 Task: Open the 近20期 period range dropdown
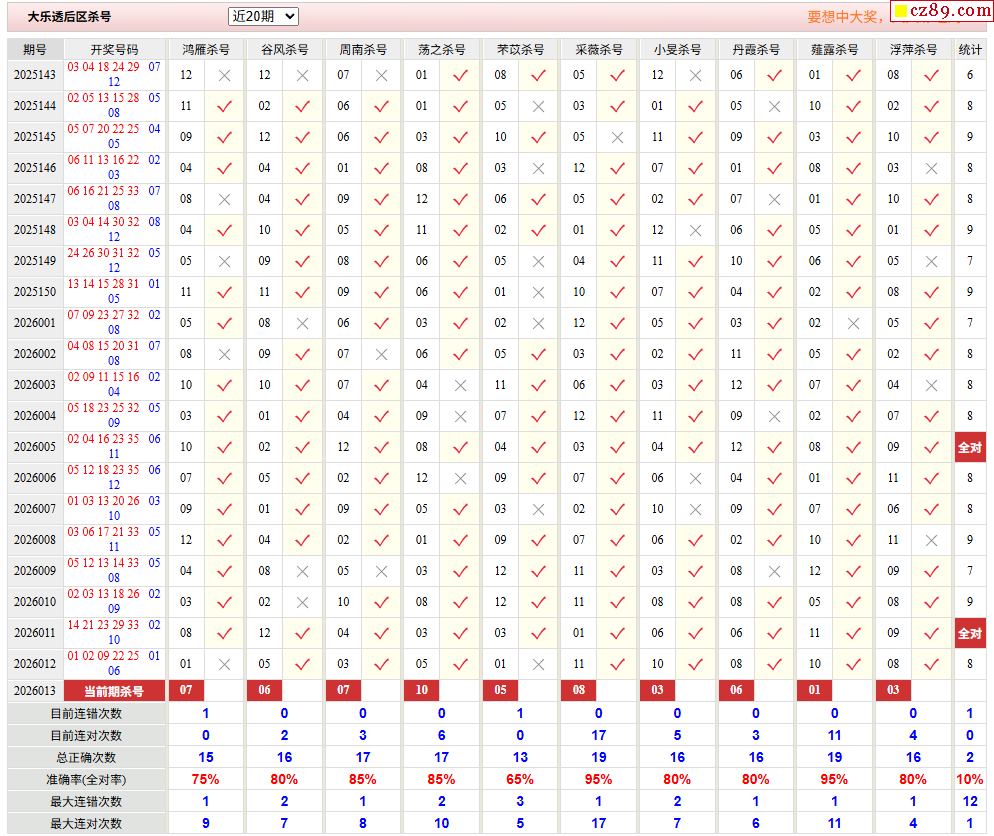click(x=262, y=16)
